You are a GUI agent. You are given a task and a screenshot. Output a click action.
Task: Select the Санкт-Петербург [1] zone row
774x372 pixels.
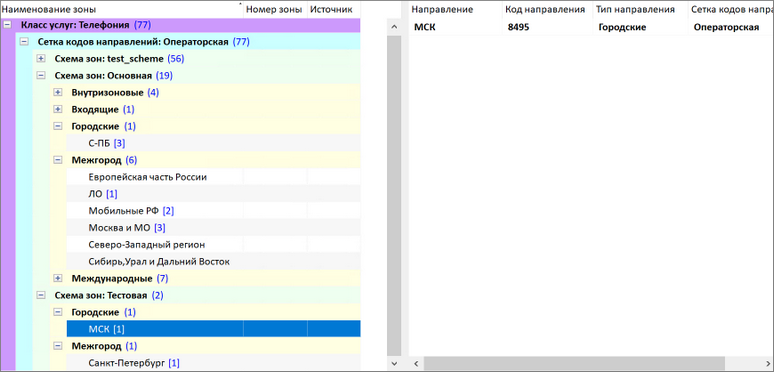pos(213,363)
